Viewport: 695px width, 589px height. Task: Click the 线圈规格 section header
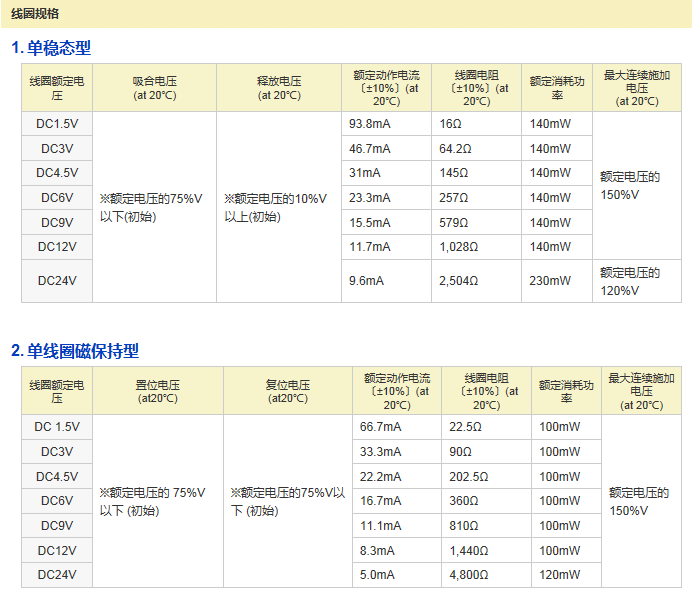(35, 14)
